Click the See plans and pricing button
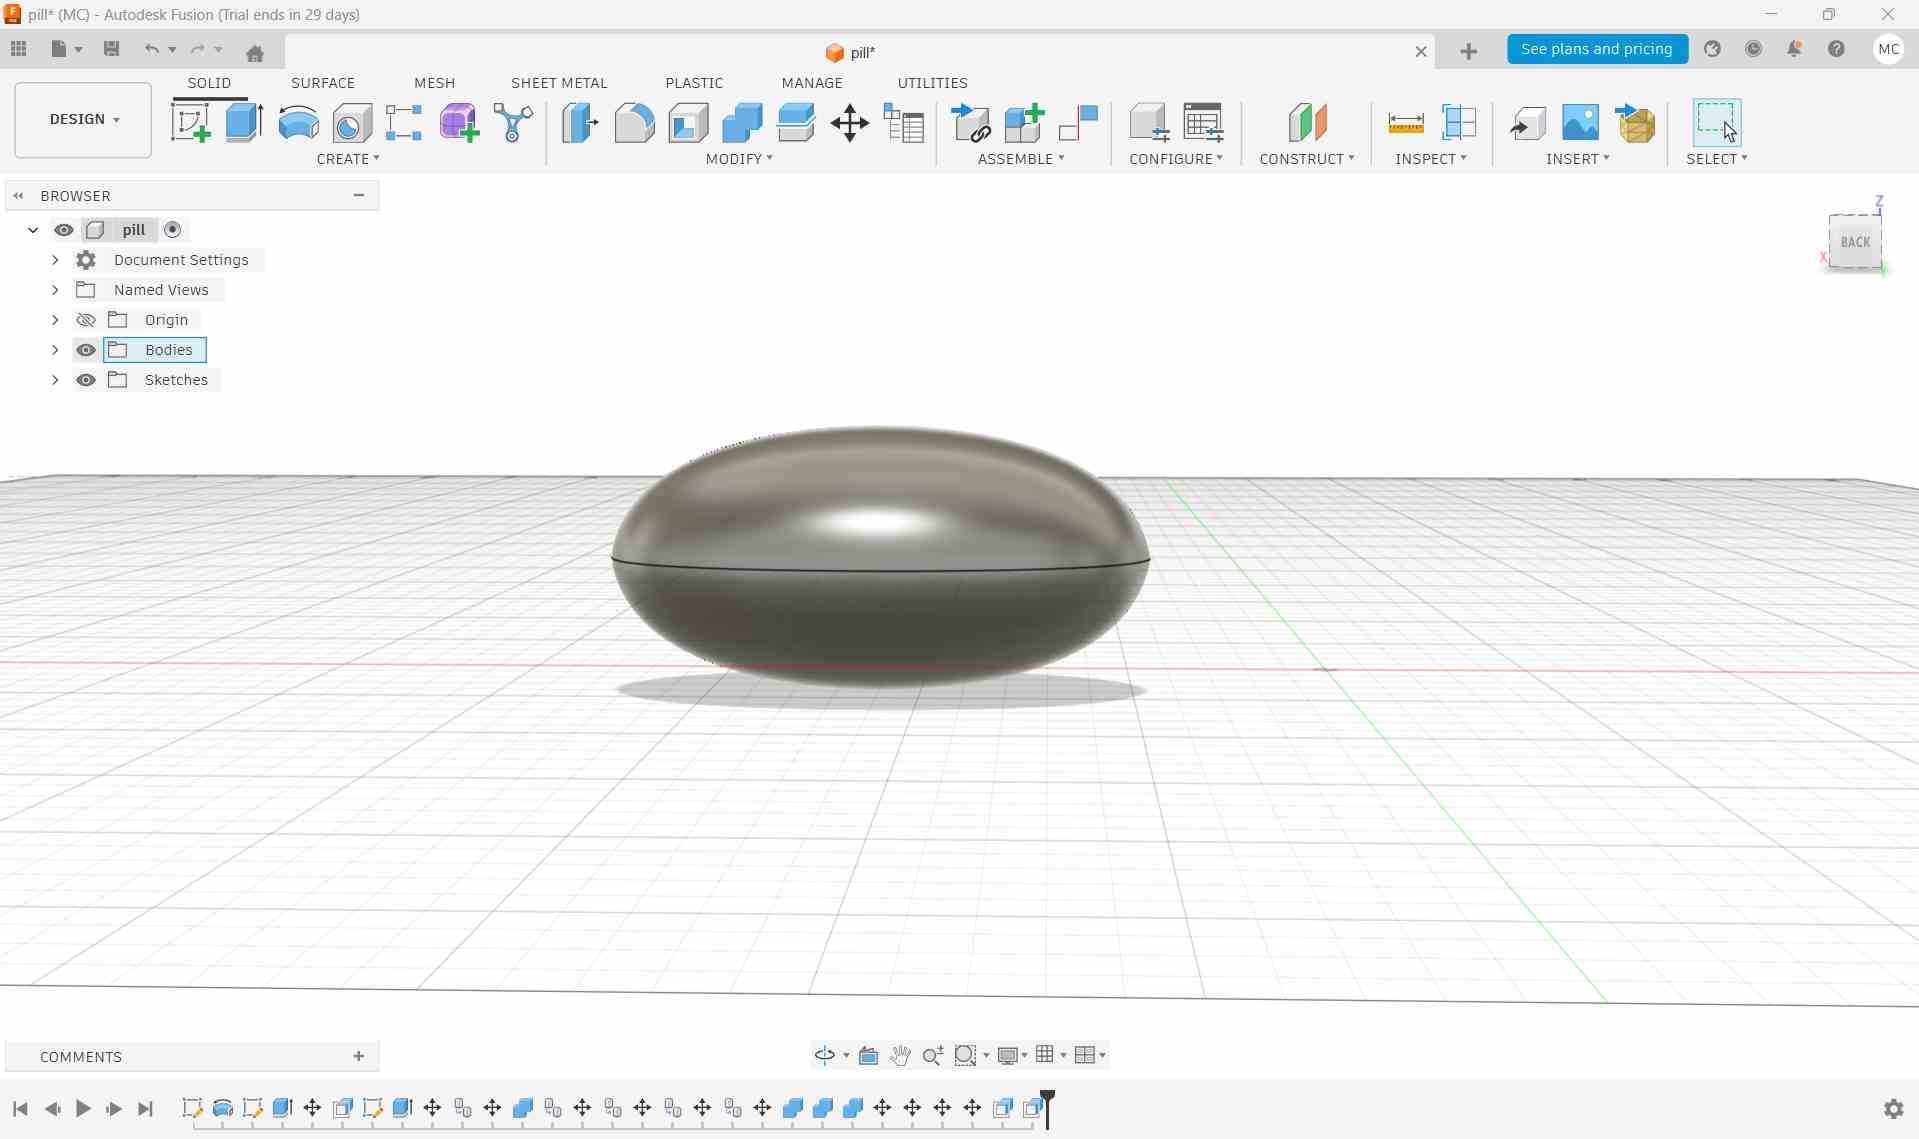The image size is (1919, 1139). point(1597,49)
